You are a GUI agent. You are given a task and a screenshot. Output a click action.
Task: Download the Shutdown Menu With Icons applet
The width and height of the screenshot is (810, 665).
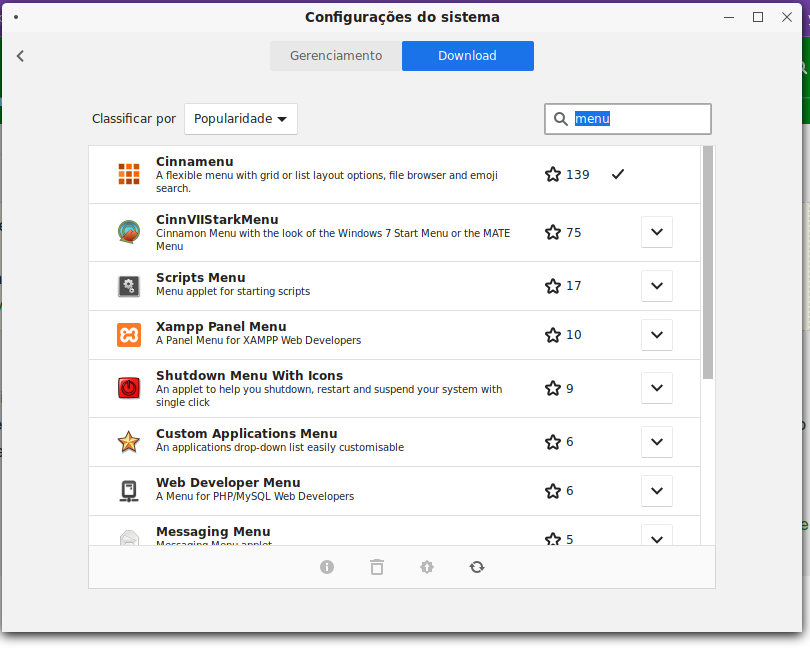pyautogui.click(x=657, y=388)
